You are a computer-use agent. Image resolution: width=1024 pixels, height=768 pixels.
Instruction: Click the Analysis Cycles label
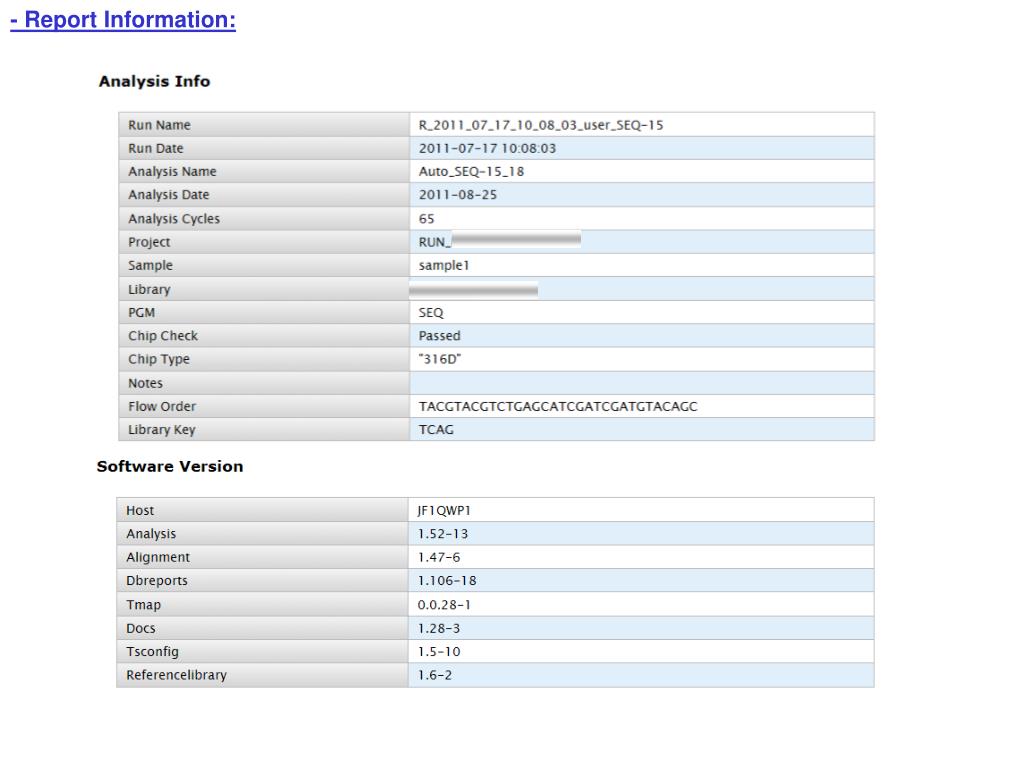[x=174, y=219]
